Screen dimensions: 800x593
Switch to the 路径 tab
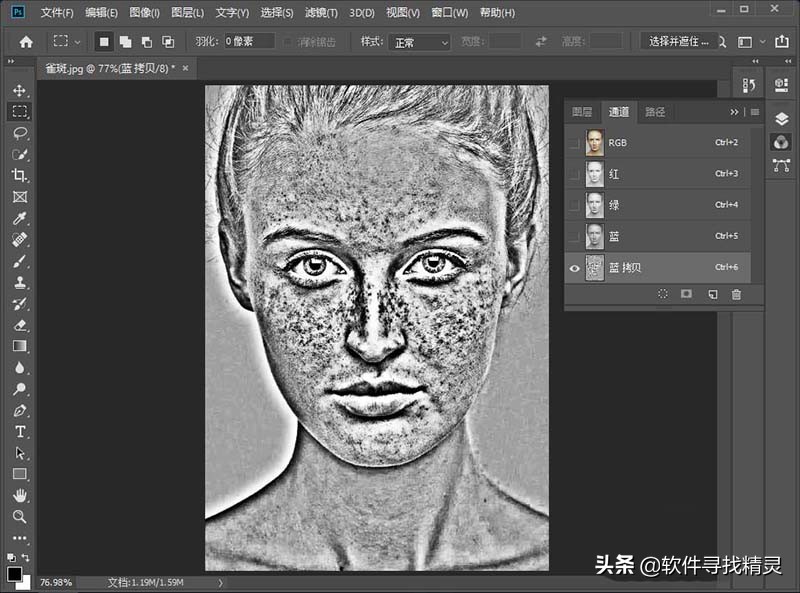point(654,112)
